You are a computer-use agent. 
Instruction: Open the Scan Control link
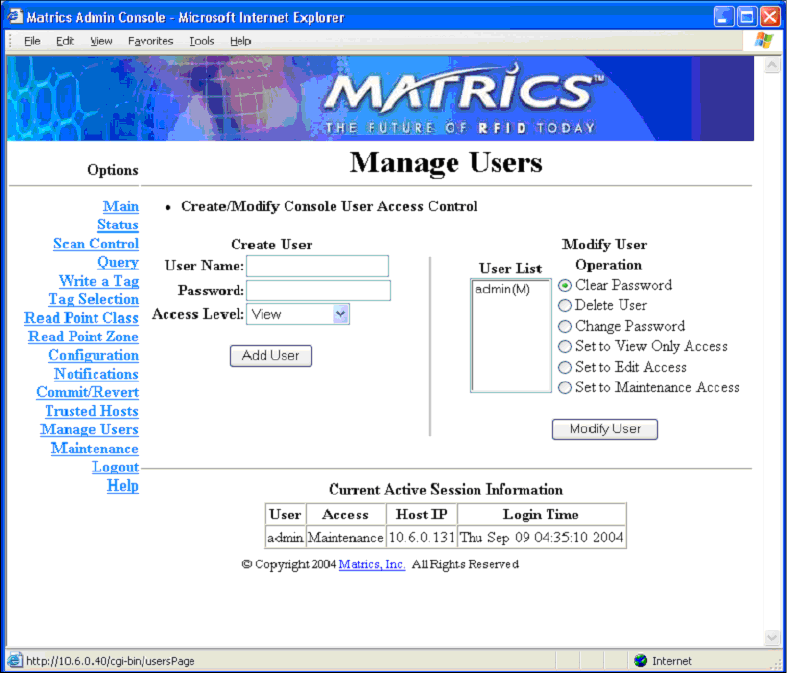point(96,243)
